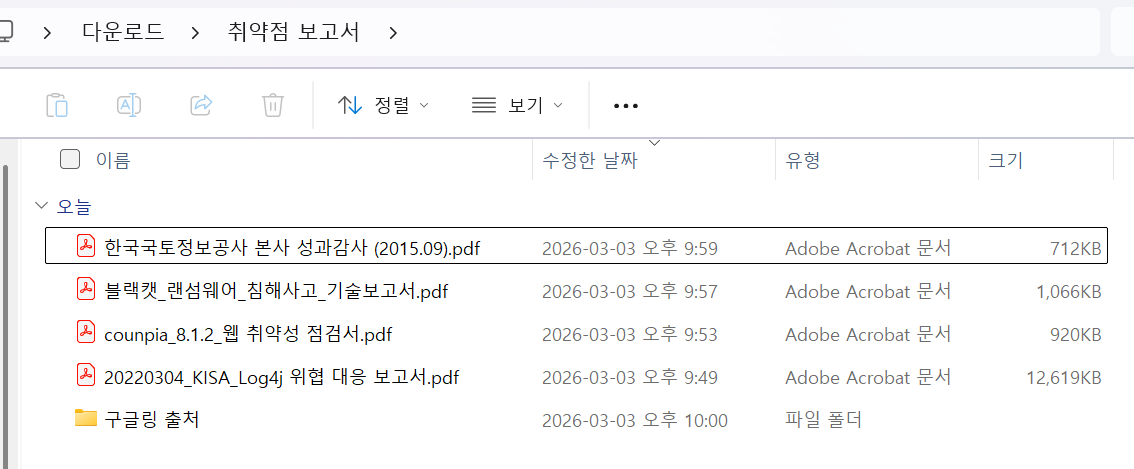The height and width of the screenshot is (469, 1134).
Task: Click PDF icon of 블랙캣_랜섬웨어 report
Action: coord(86,290)
